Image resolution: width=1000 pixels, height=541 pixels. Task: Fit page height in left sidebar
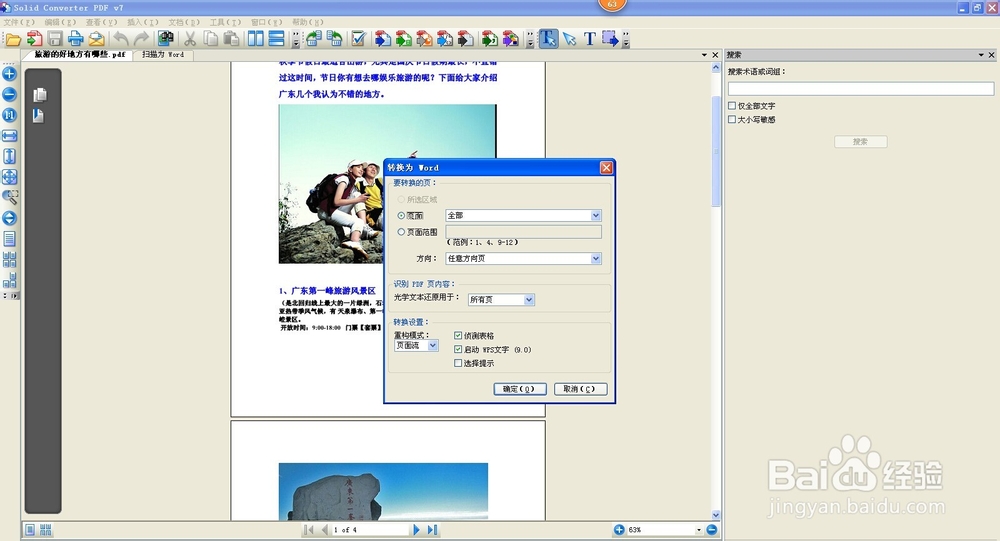pos(10,156)
